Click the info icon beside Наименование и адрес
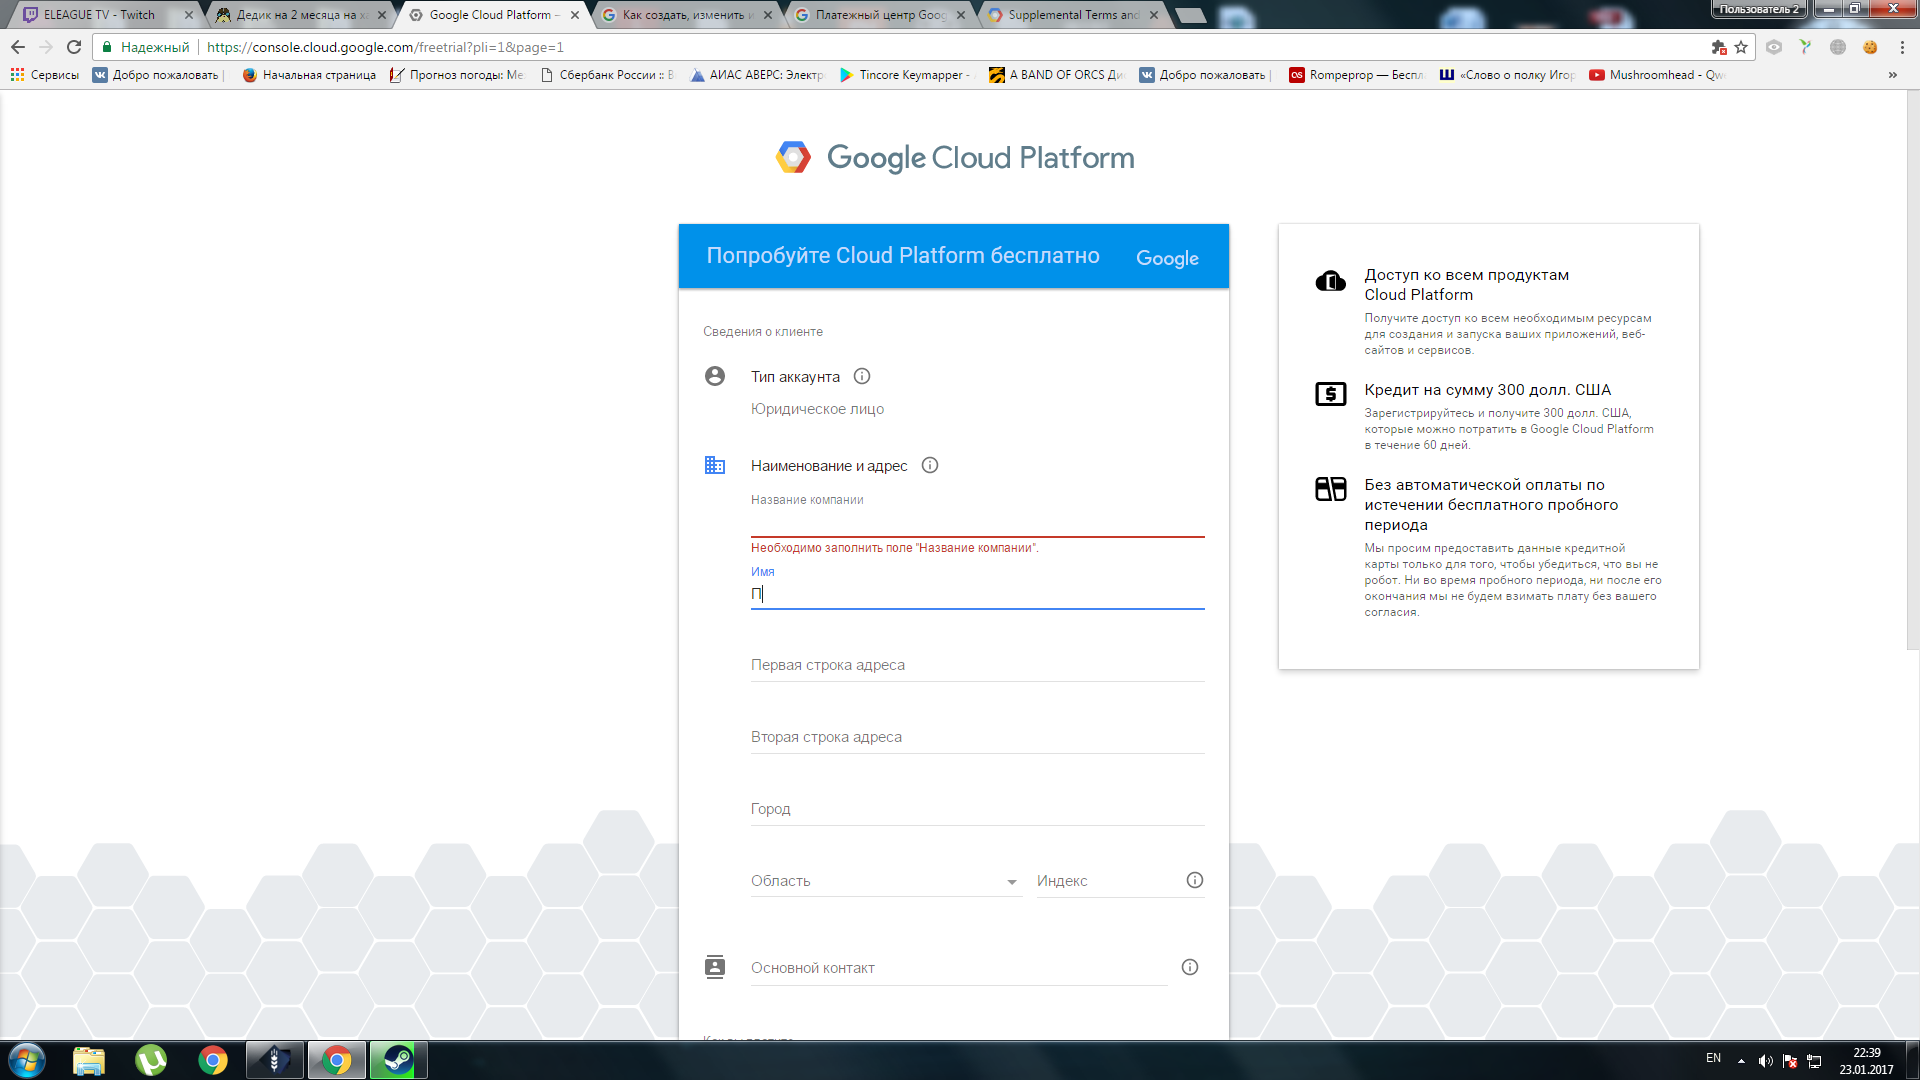This screenshot has height=1080, width=1920. coord(930,466)
